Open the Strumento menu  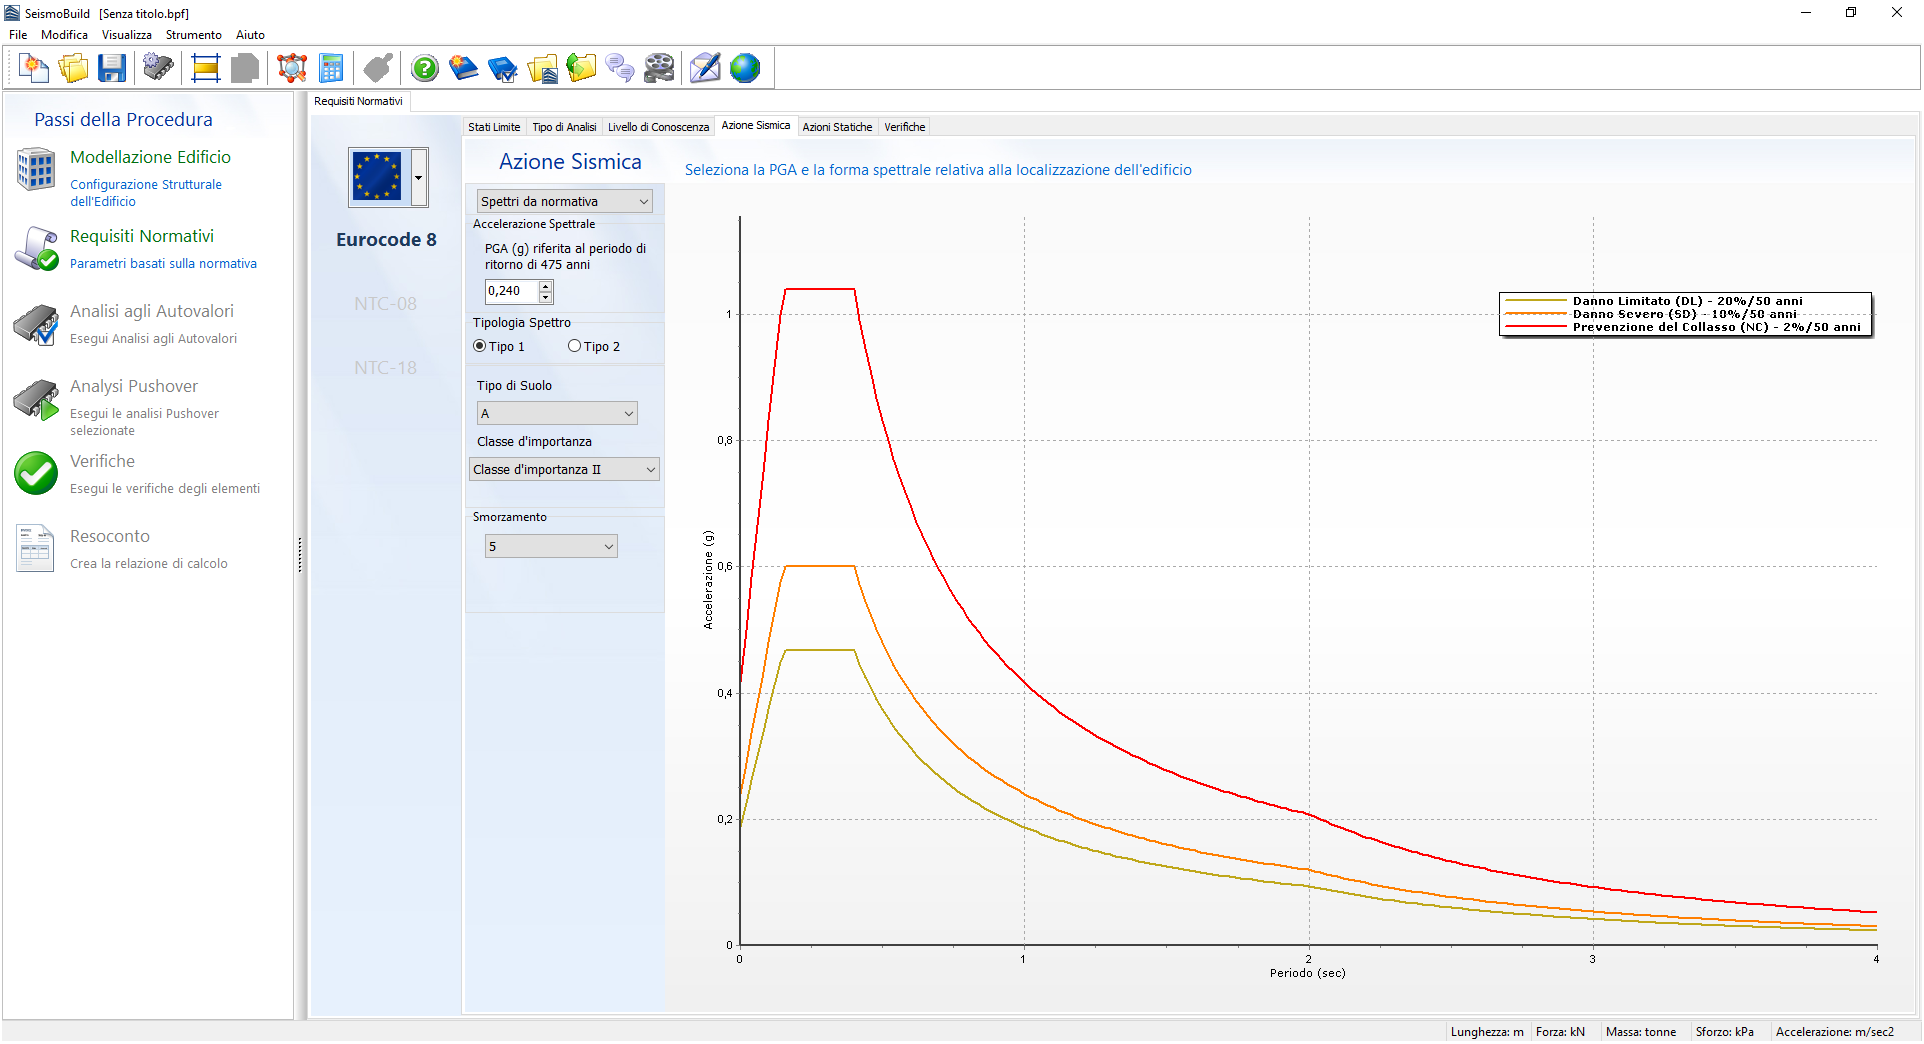coord(193,35)
